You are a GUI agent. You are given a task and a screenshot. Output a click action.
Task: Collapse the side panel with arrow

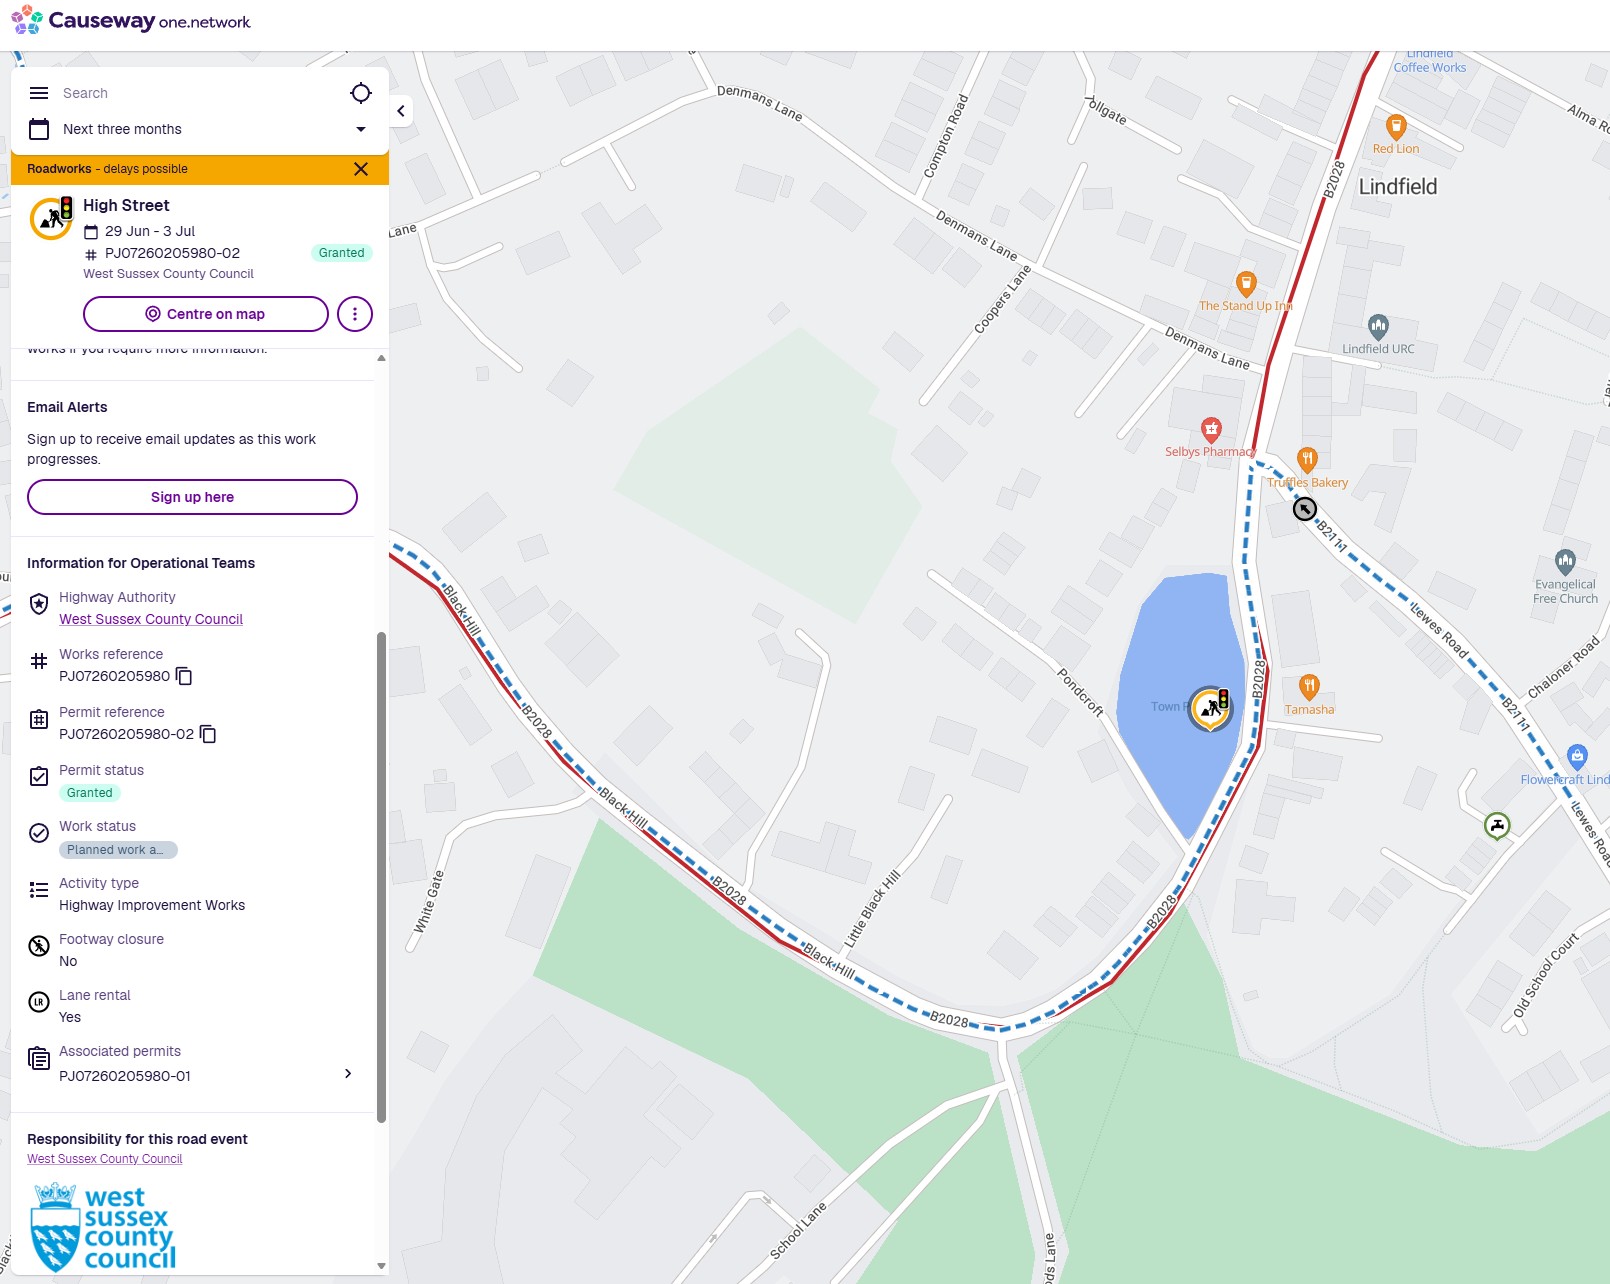tap(401, 111)
